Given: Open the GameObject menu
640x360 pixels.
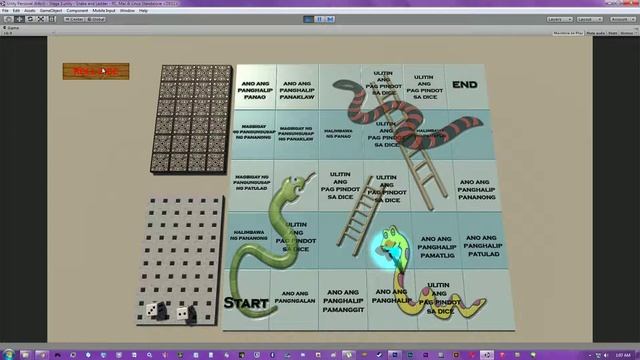Looking at the screenshot, I should click(x=51, y=11).
